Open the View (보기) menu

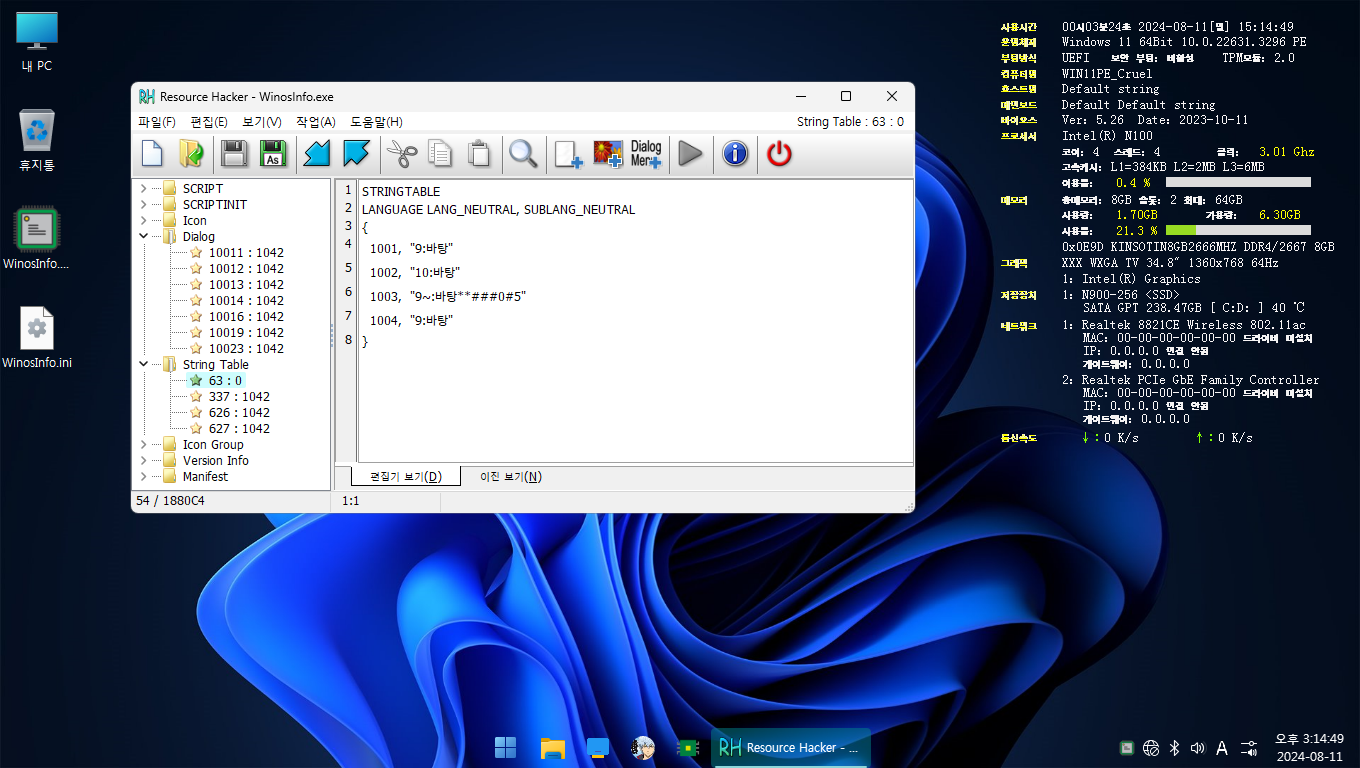262,122
